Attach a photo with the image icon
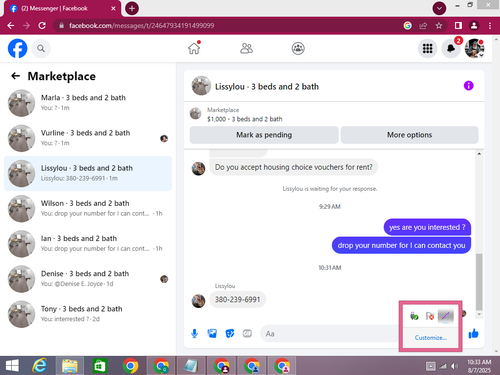500x375 pixels. click(x=212, y=333)
